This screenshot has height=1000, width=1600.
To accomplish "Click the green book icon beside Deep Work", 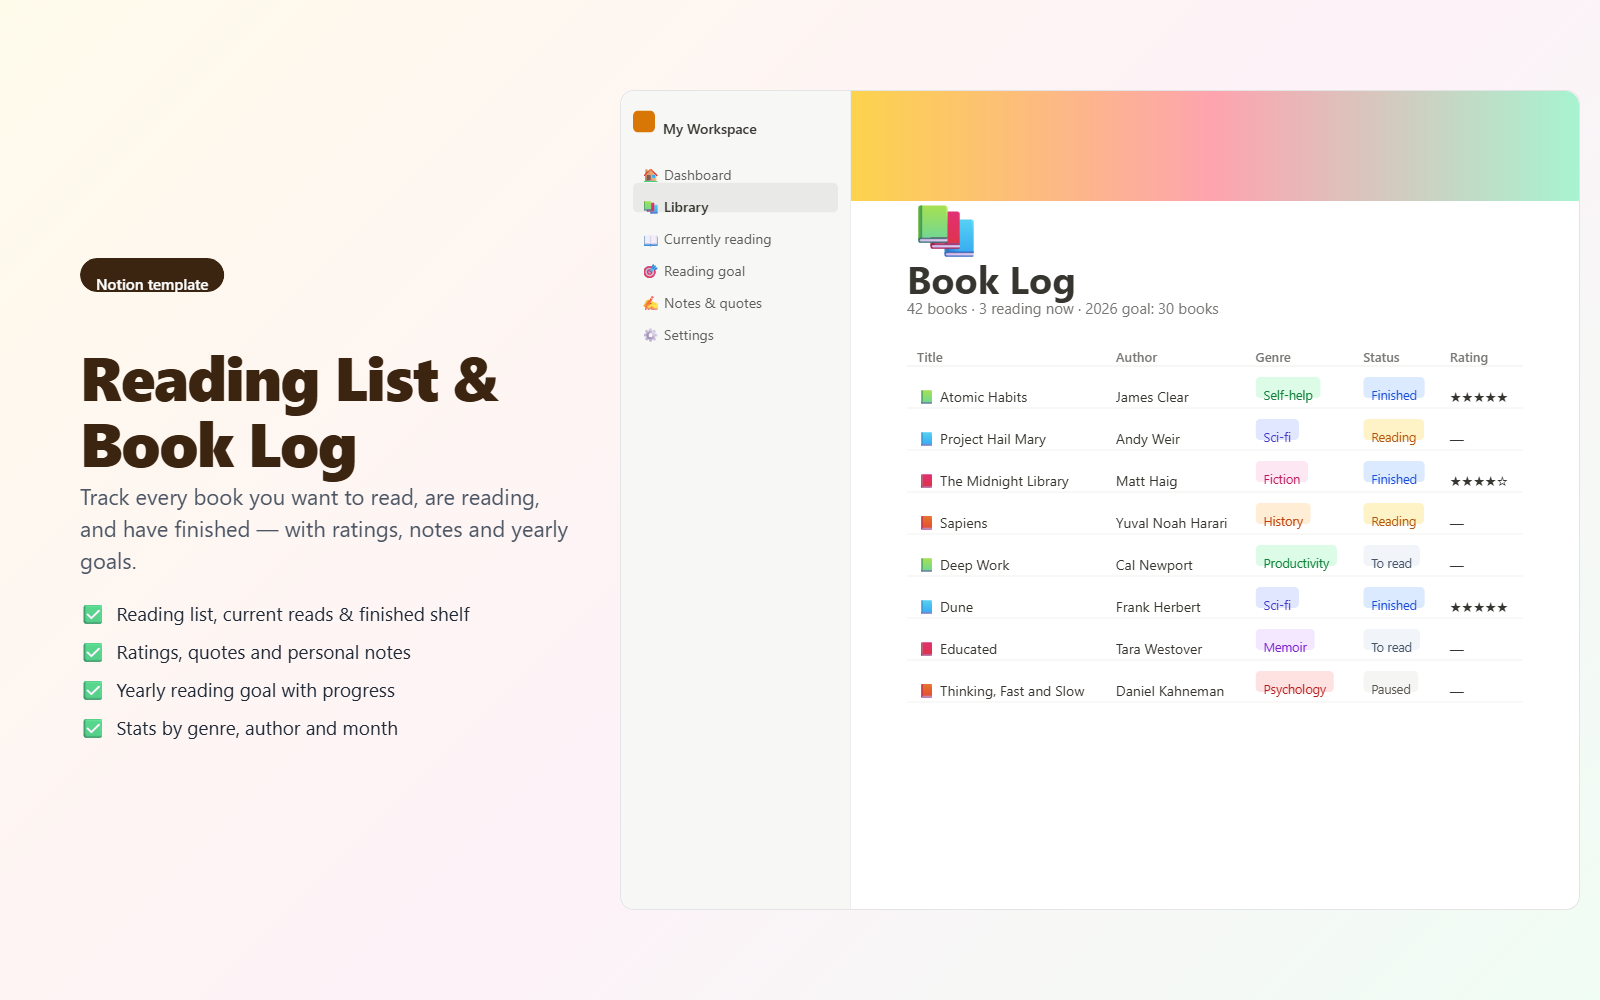I will click(926, 565).
